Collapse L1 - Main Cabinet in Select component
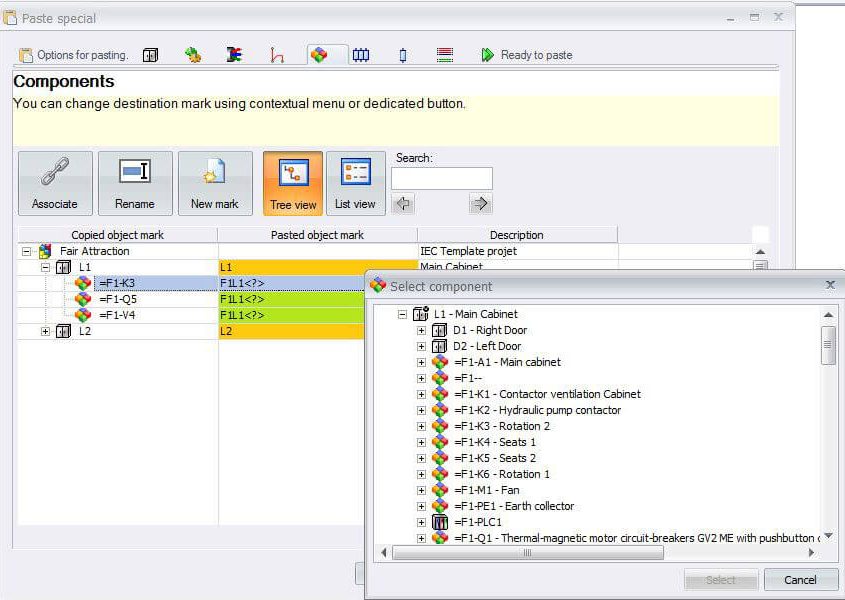 click(x=402, y=314)
